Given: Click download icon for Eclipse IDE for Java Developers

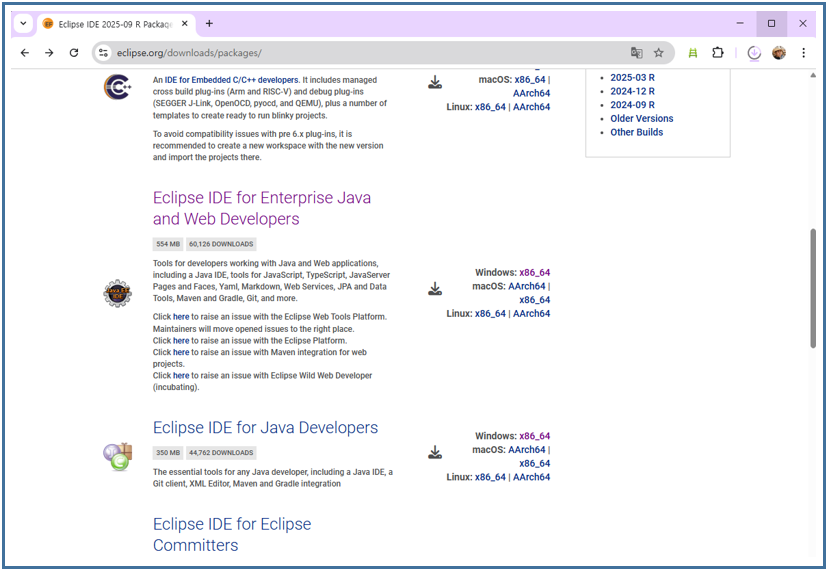Looking at the screenshot, I should (435, 452).
